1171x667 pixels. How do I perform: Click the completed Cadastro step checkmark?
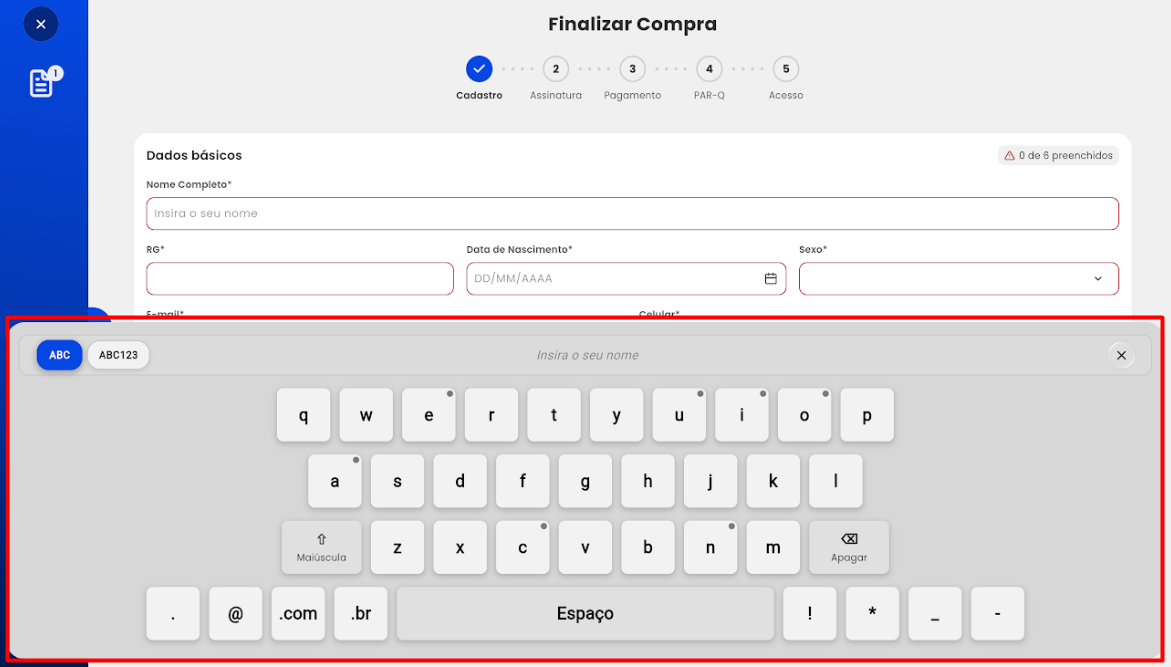tap(479, 69)
